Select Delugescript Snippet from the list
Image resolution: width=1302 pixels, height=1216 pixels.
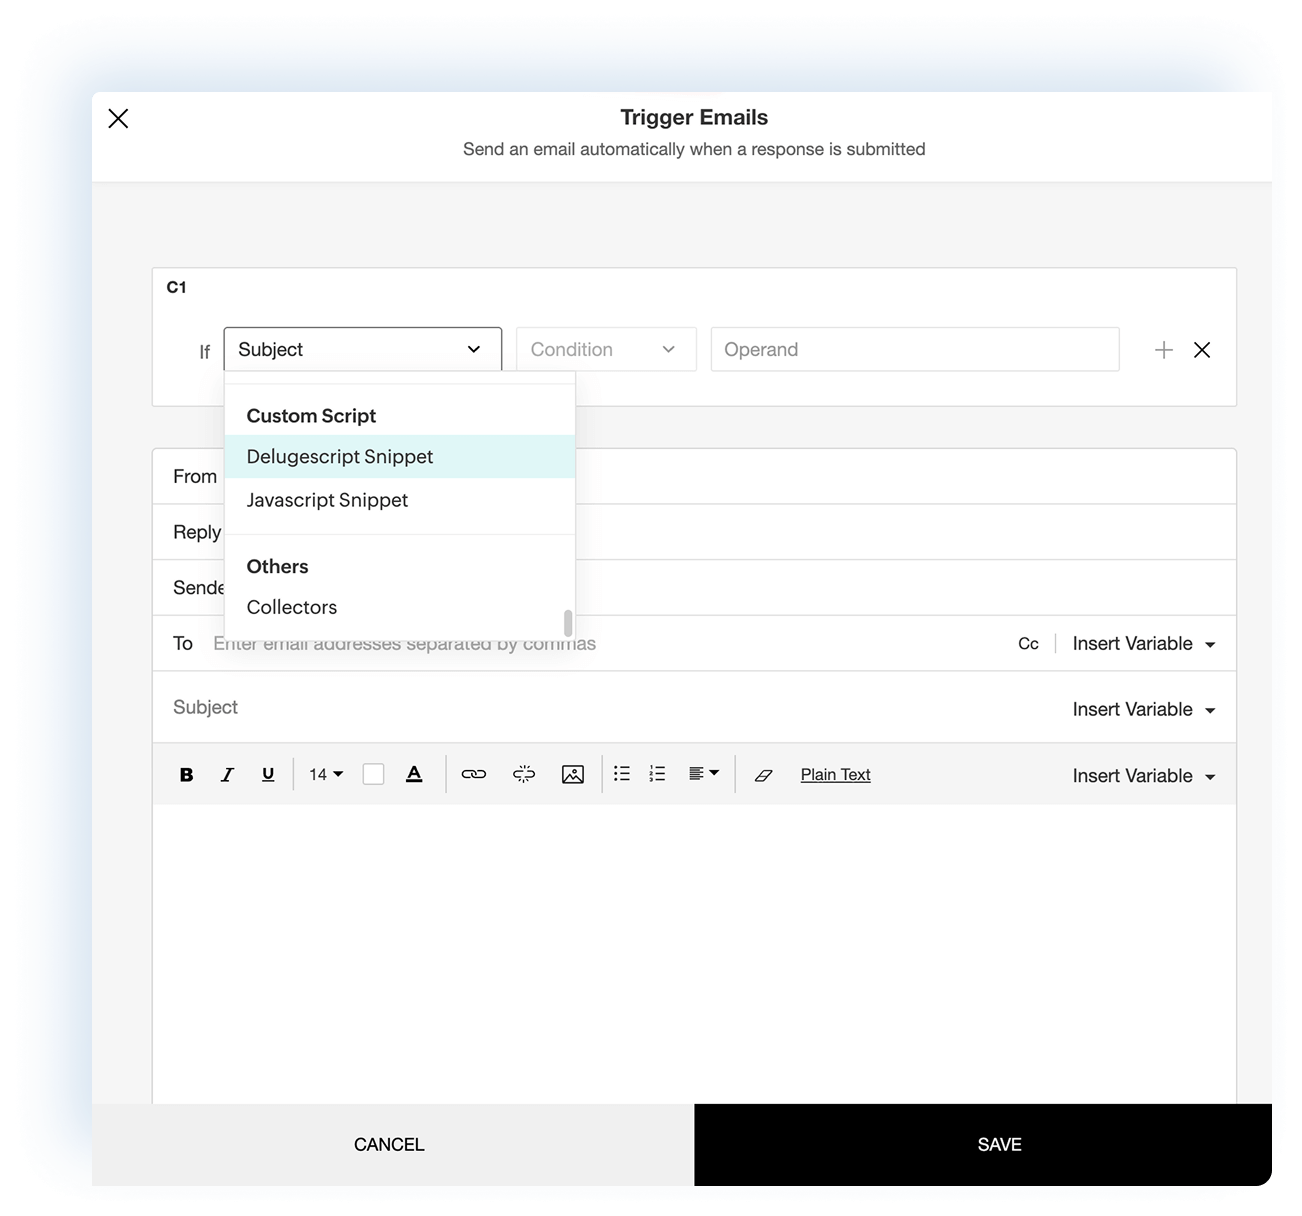339,456
